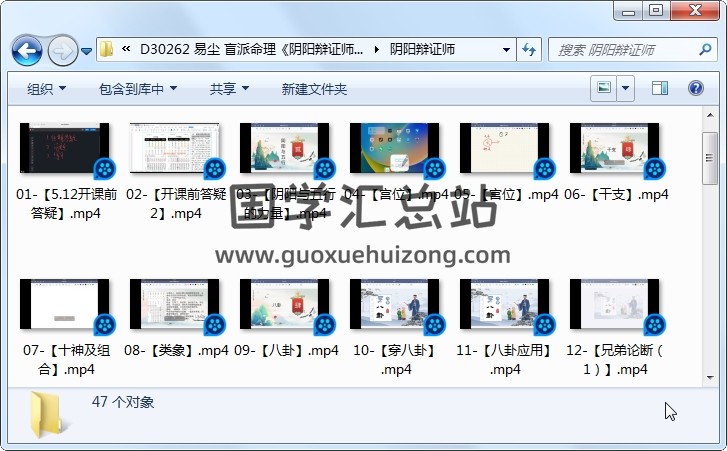
Task: Toggle the preview pane icon
Action: click(659, 88)
